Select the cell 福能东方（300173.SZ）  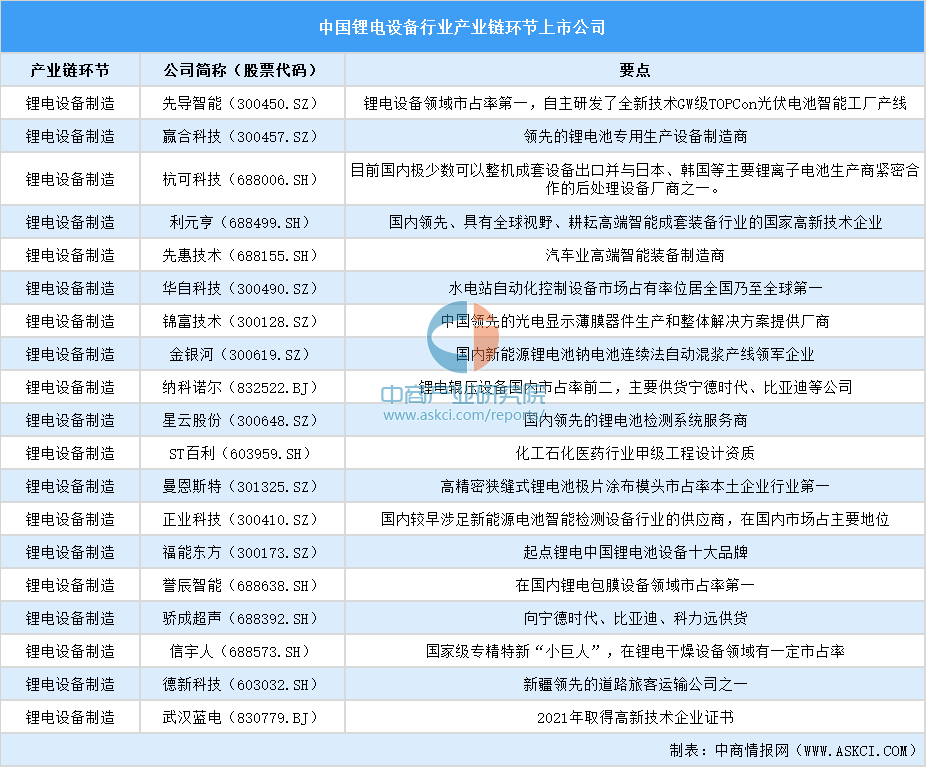[x=242, y=553]
